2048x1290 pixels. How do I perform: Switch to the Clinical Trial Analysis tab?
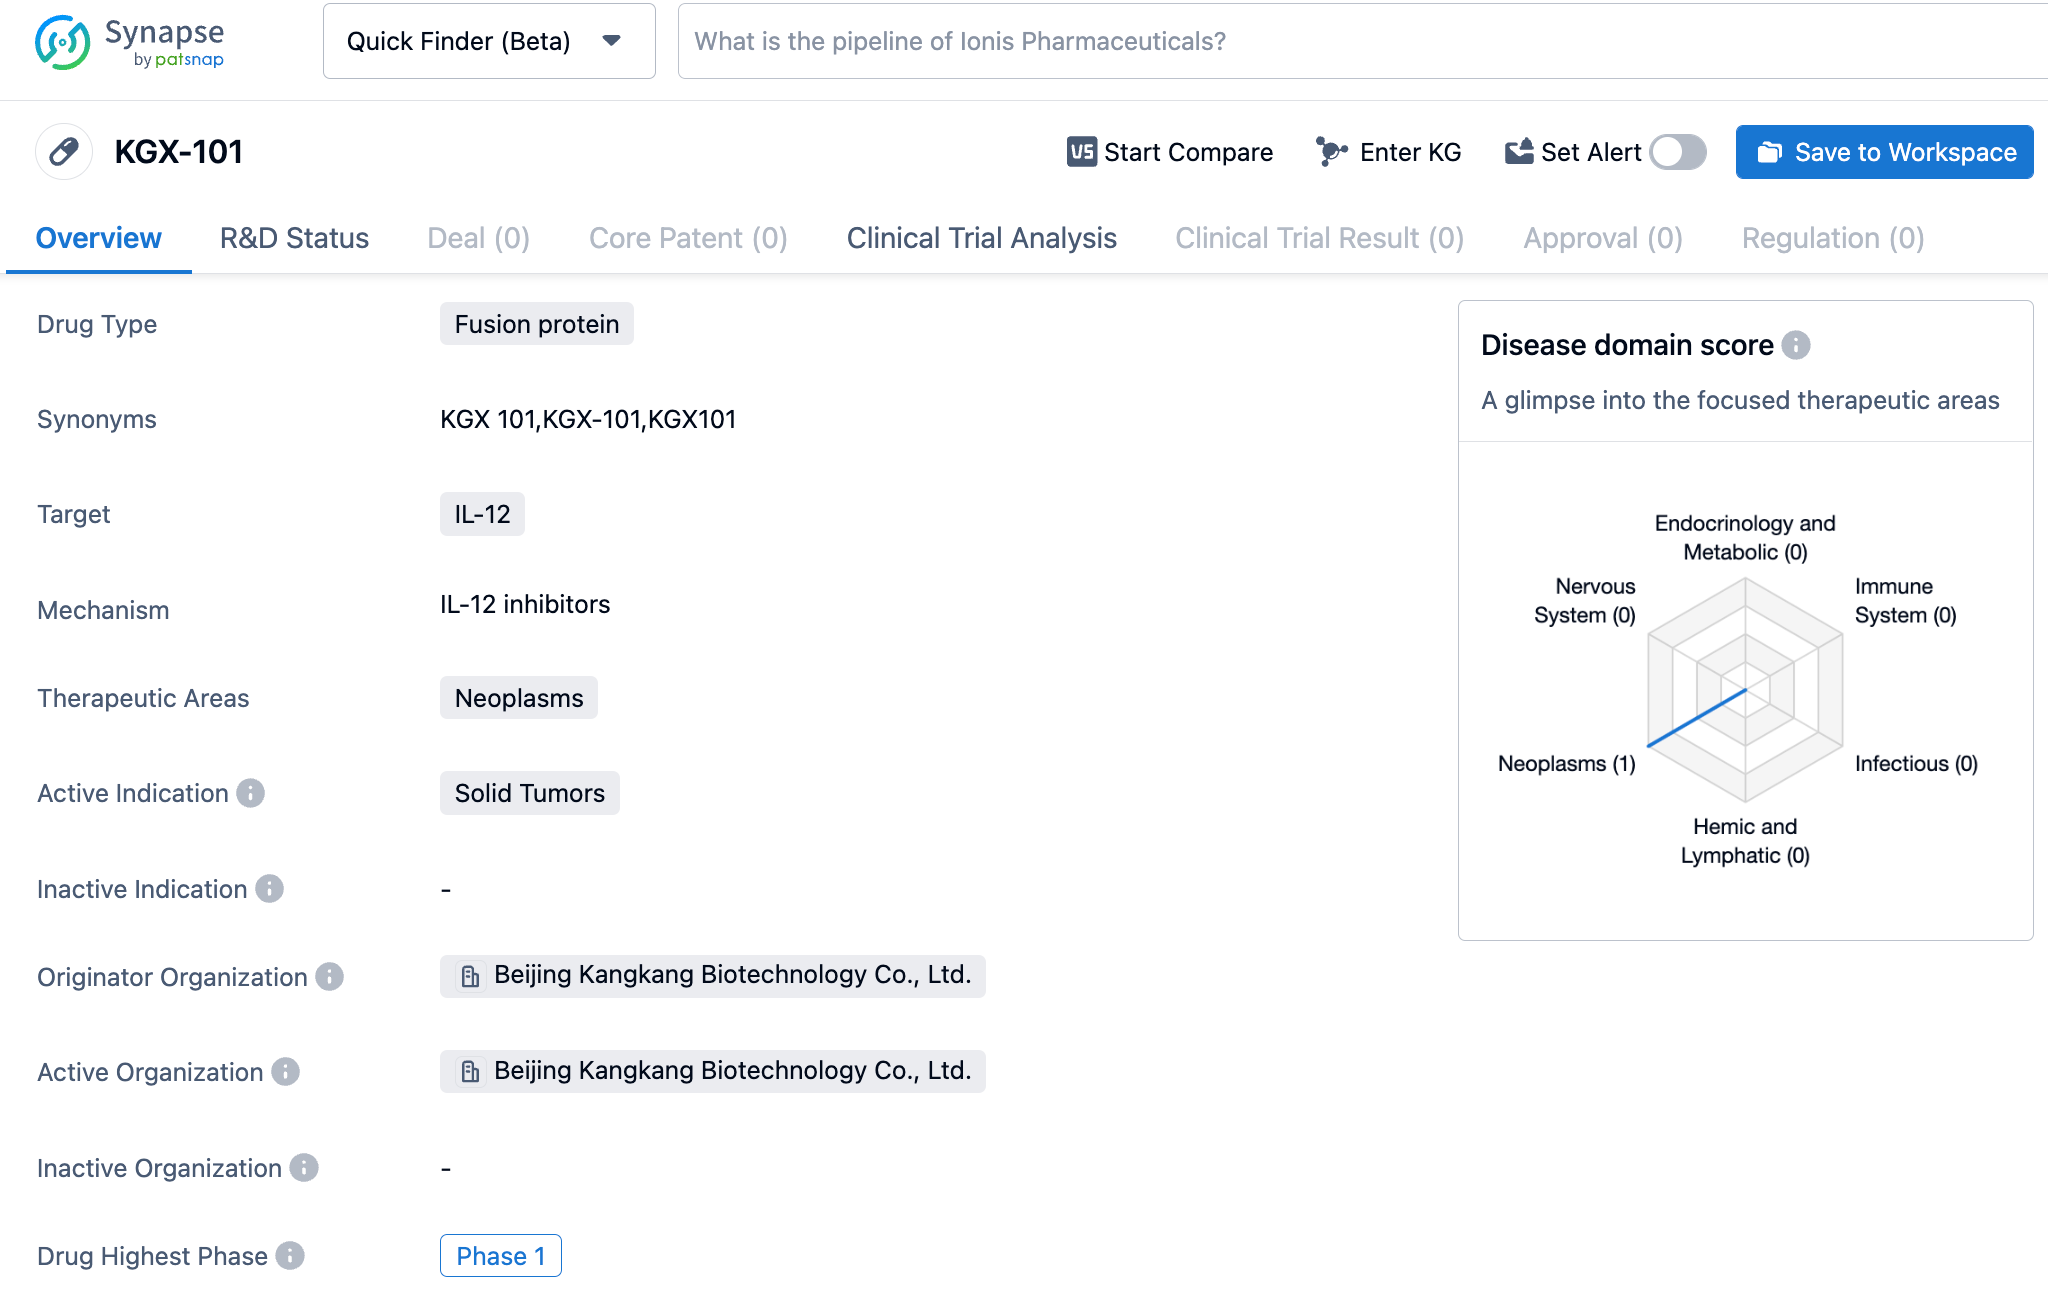point(979,238)
